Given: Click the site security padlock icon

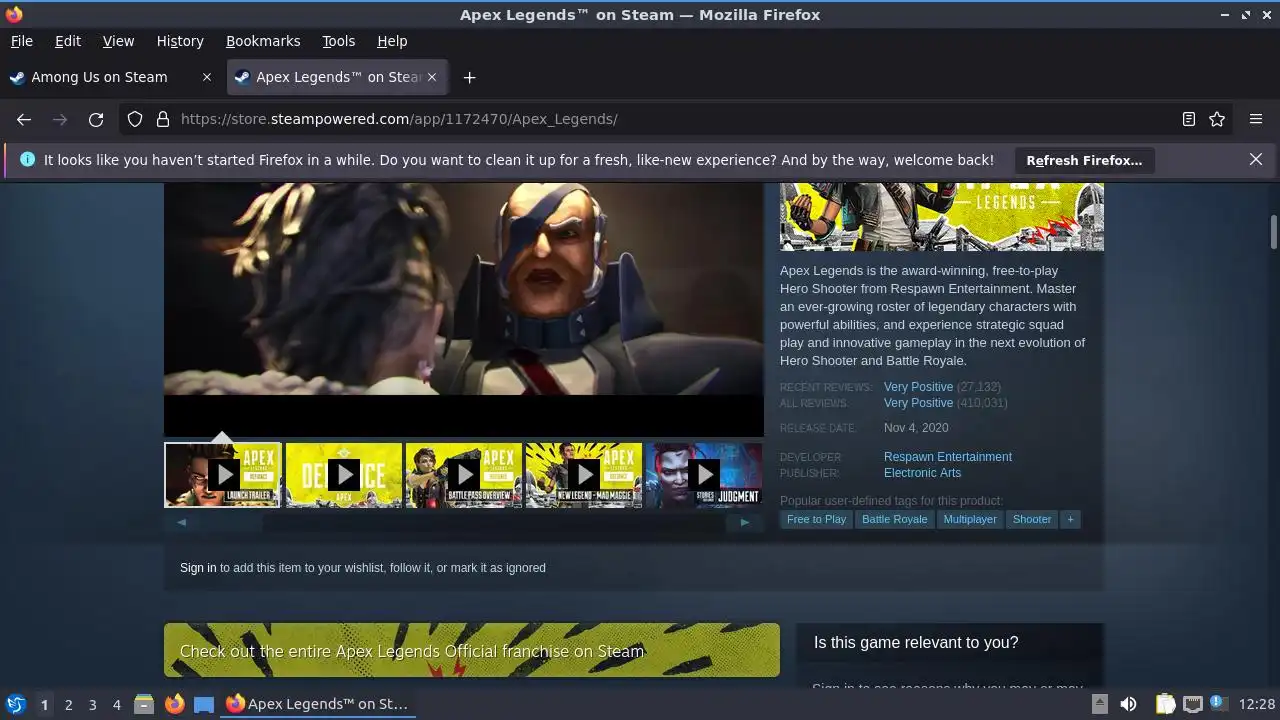Looking at the screenshot, I should pyautogui.click(x=163, y=119).
